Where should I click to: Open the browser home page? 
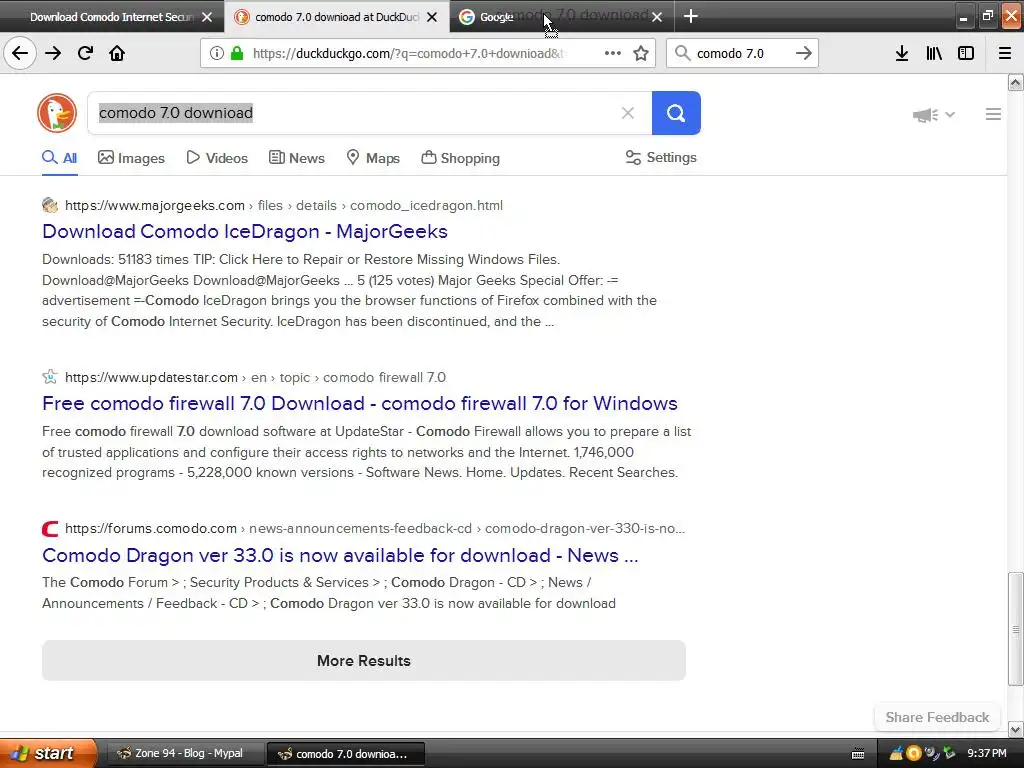click(117, 53)
